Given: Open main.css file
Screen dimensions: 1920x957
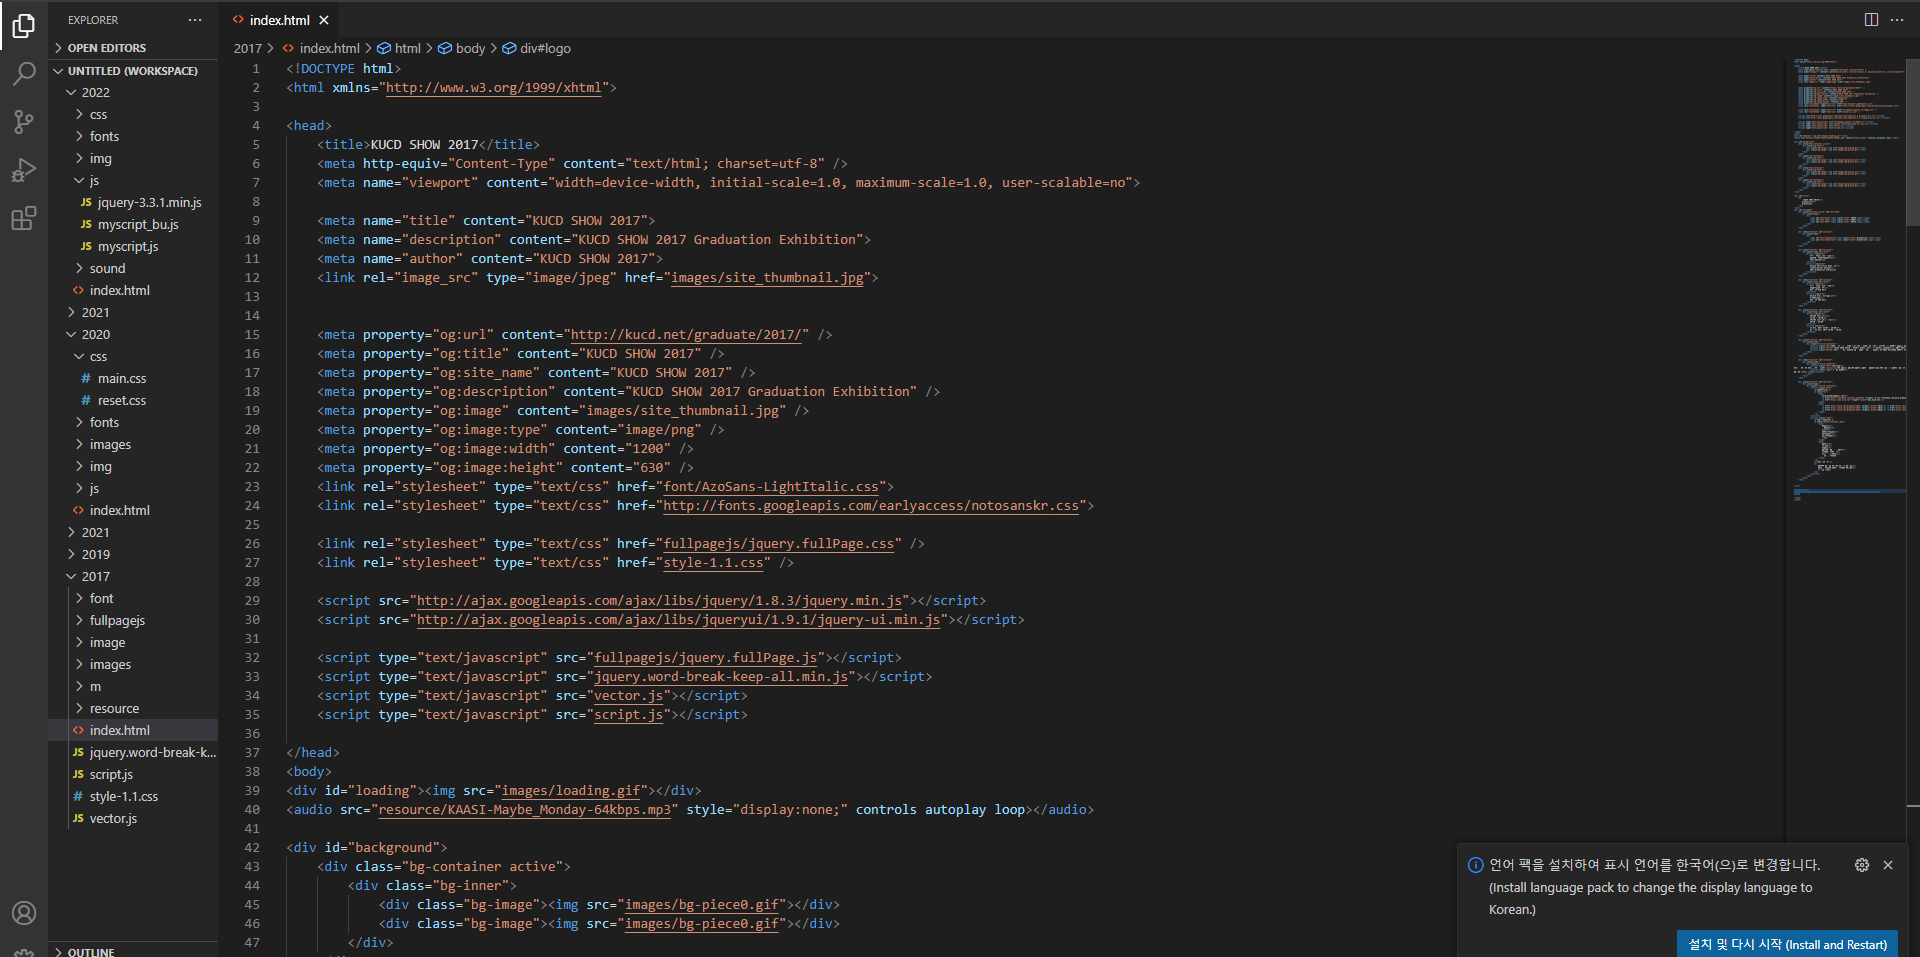Looking at the screenshot, I should pyautogui.click(x=133, y=378).
